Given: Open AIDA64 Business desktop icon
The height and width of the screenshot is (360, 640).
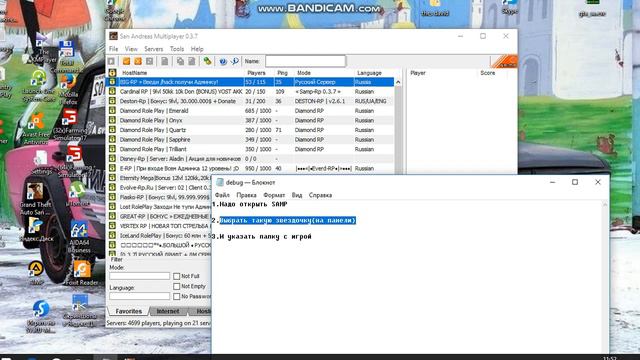Looking at the screenshot, I should click(79, 238).
